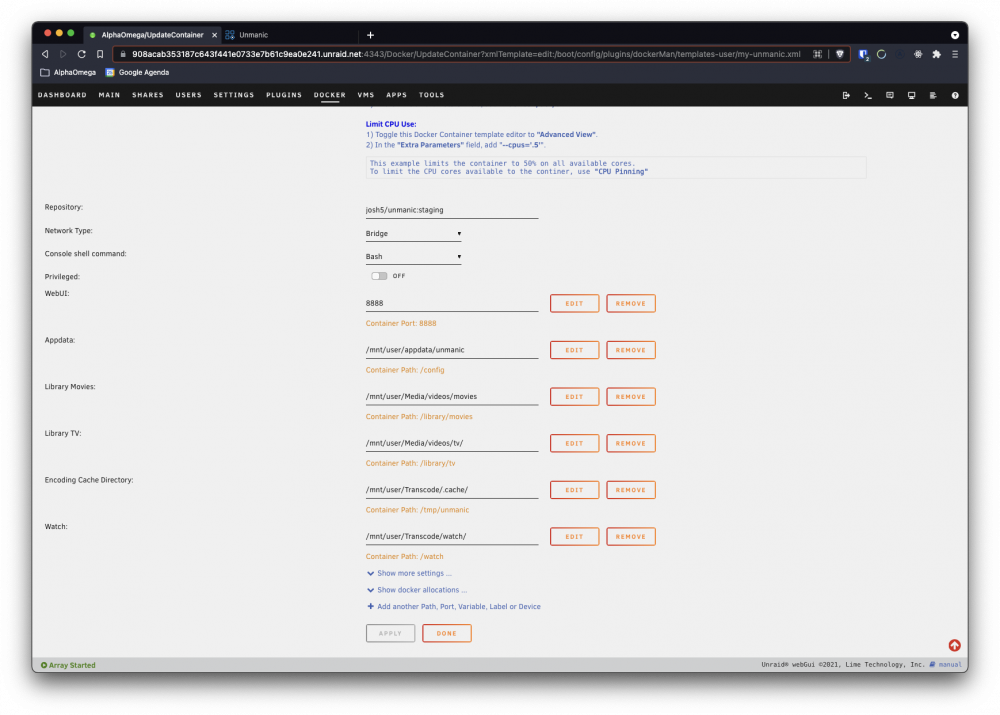Open the Users menu item
Screen dimensions: 1000x715
189,95
